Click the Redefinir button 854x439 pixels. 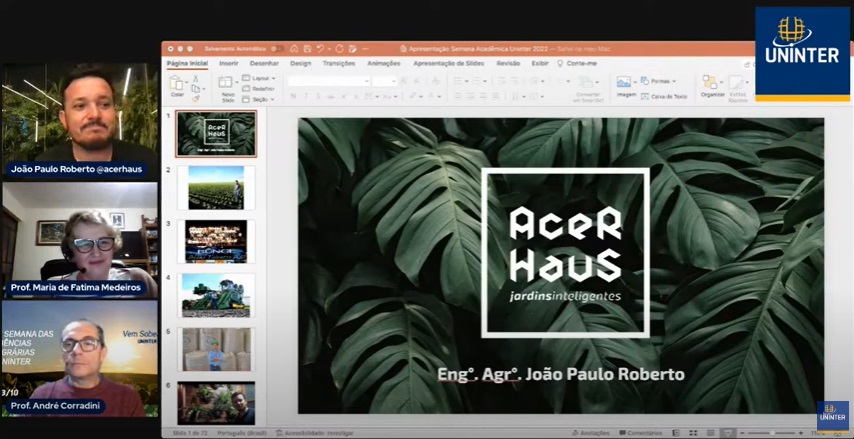coord(260,88)
